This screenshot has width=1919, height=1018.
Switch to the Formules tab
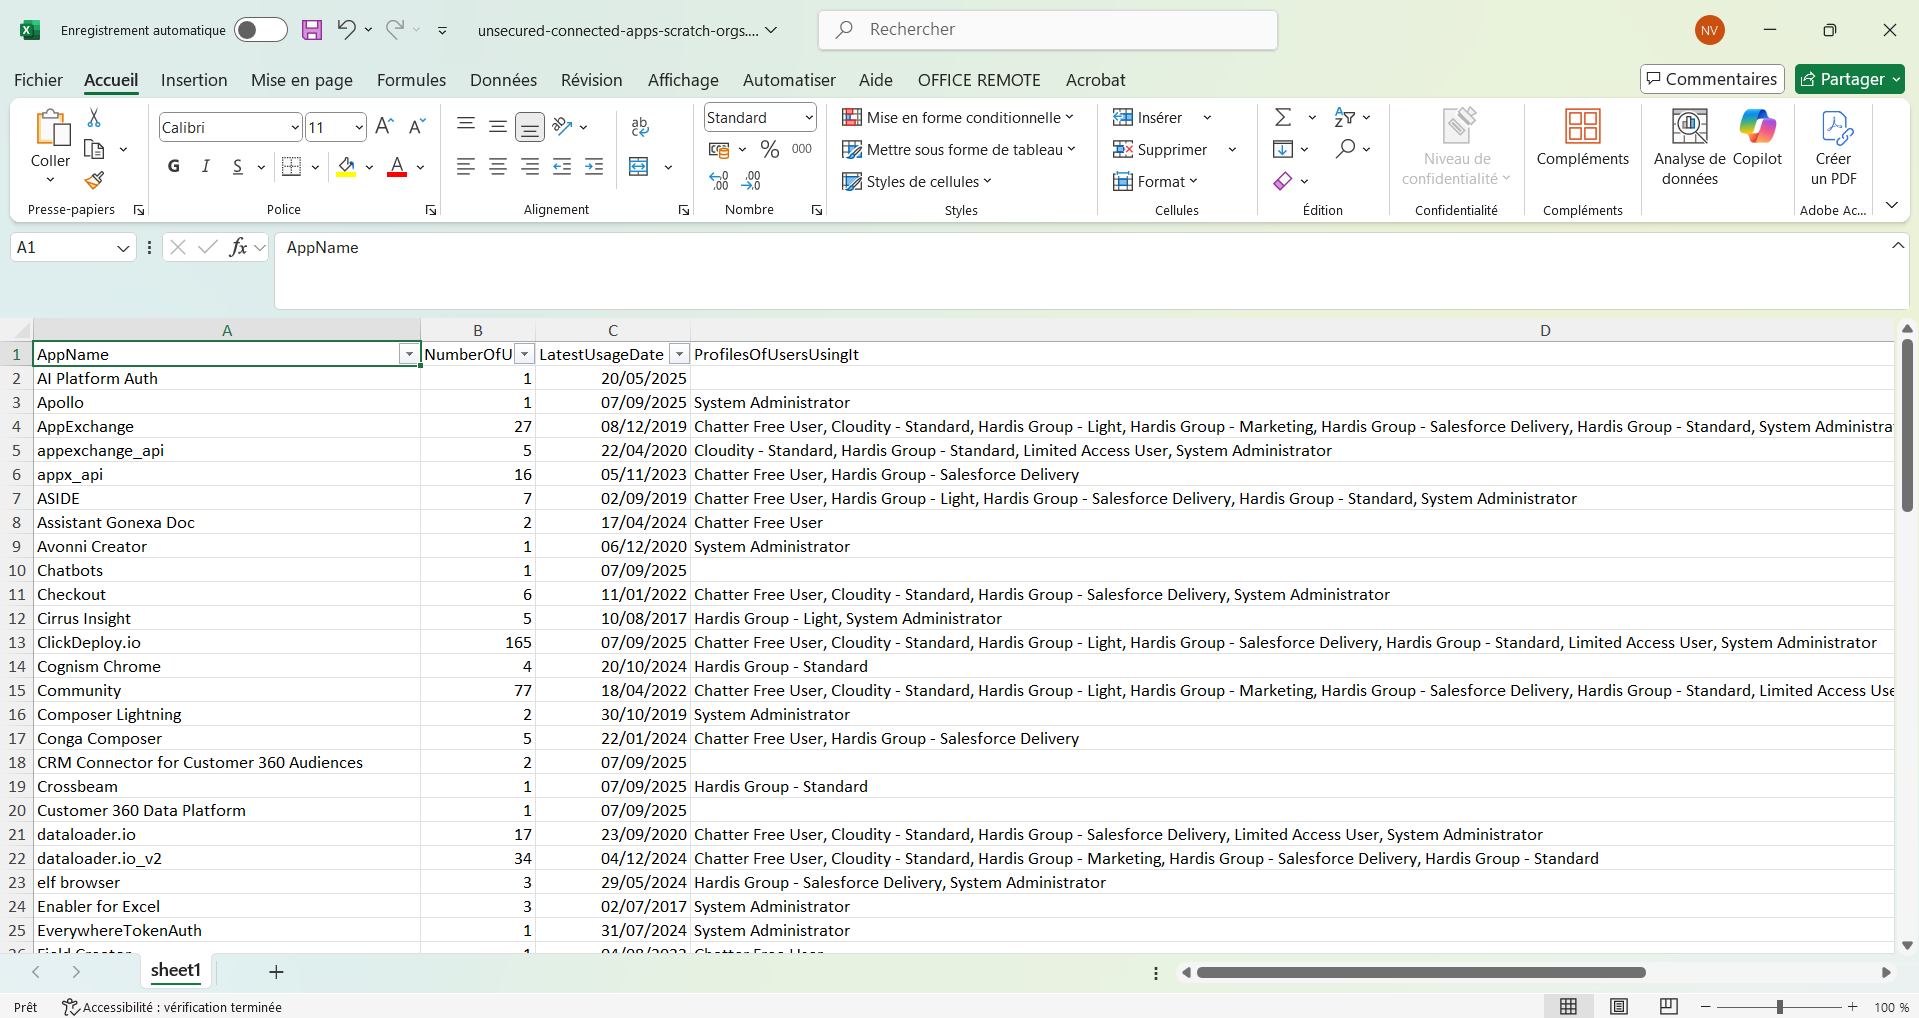(411, 80)
